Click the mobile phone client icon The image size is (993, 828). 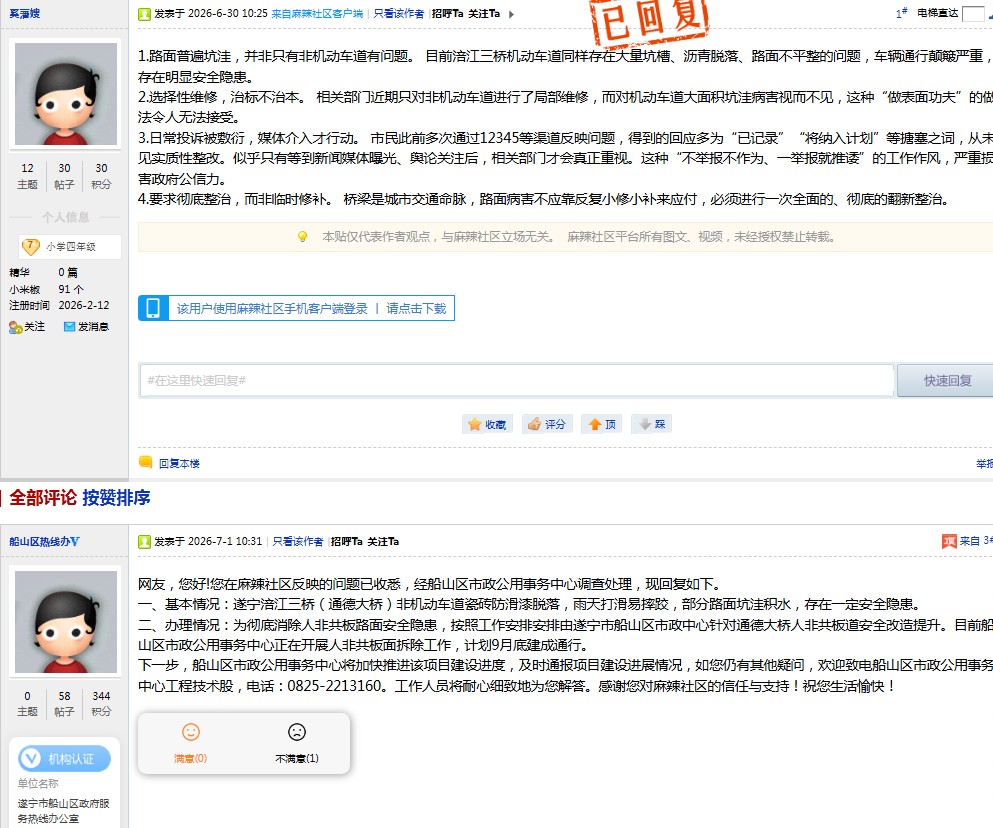[153, 309]
